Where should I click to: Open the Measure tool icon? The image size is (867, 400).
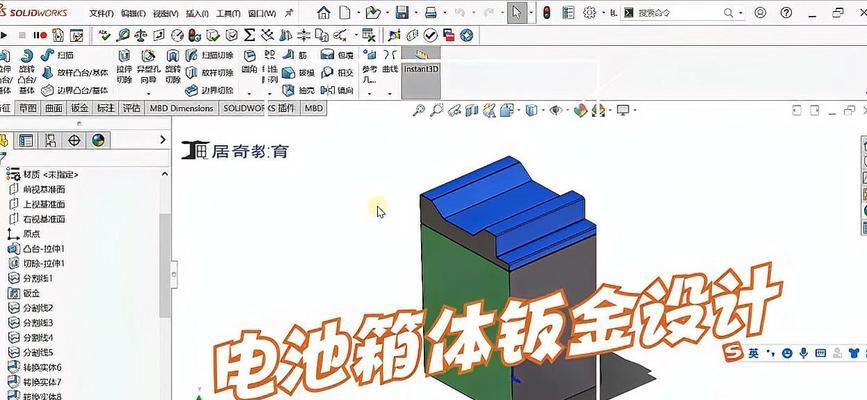(123, 36)
